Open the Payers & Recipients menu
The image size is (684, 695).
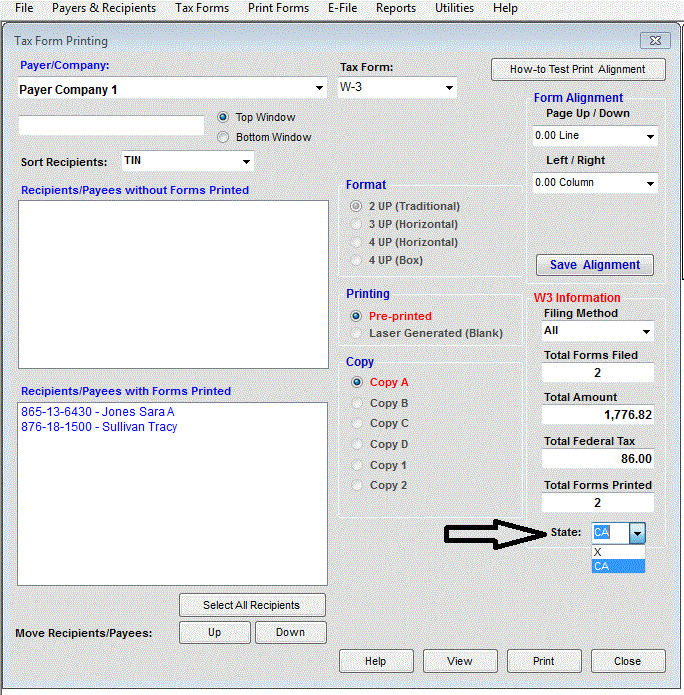104,8
